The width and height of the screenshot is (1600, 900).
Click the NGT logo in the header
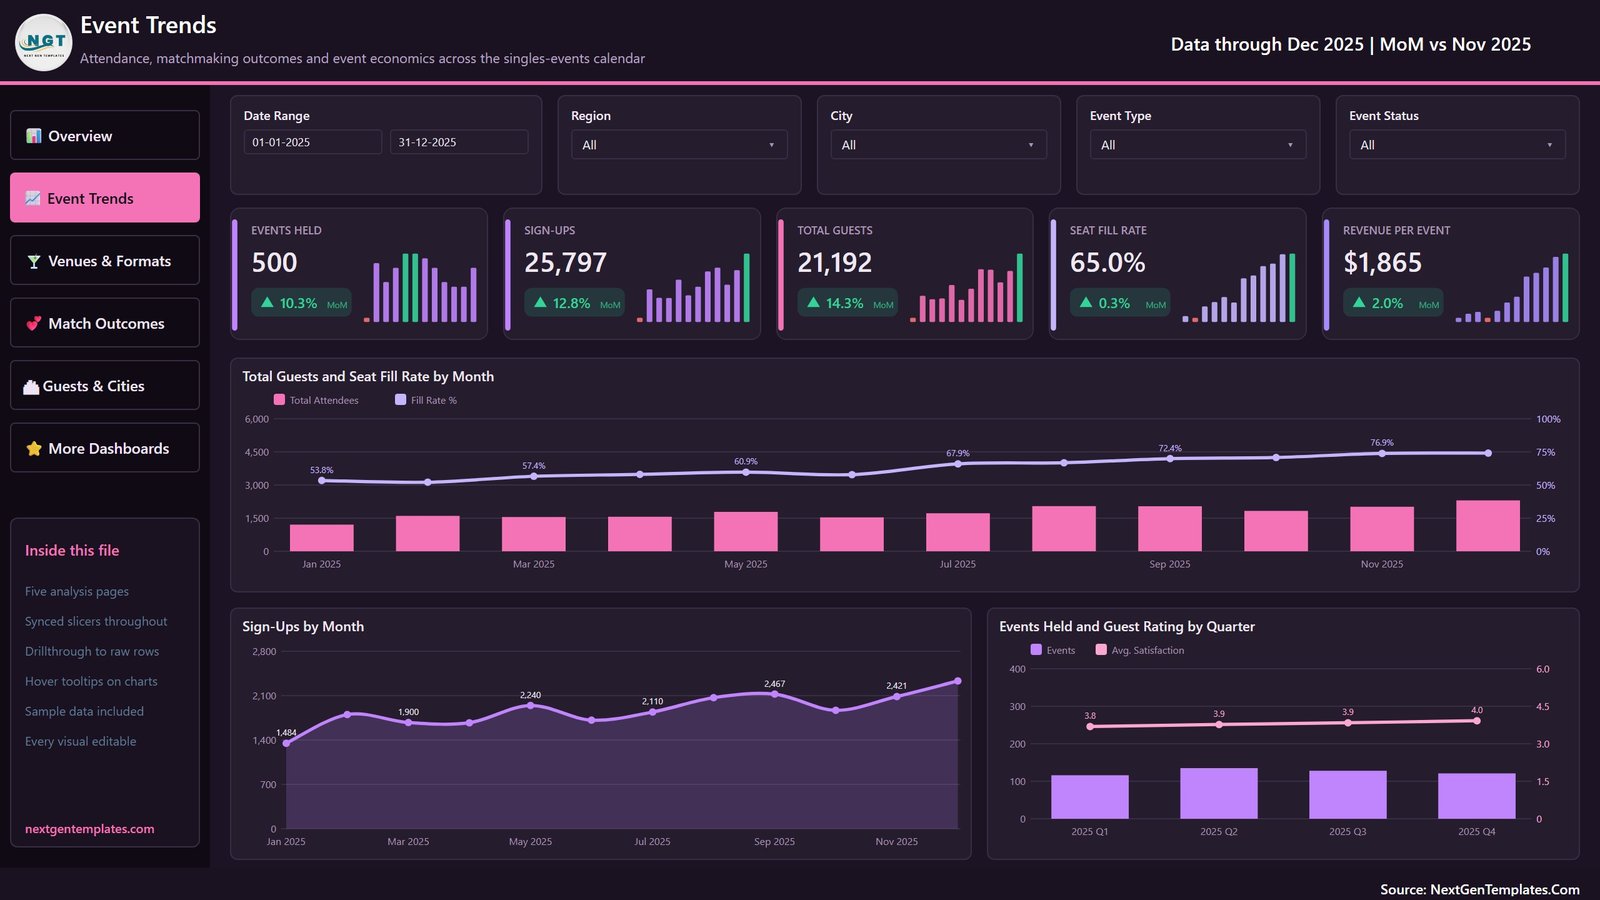[x=43, y=42]
